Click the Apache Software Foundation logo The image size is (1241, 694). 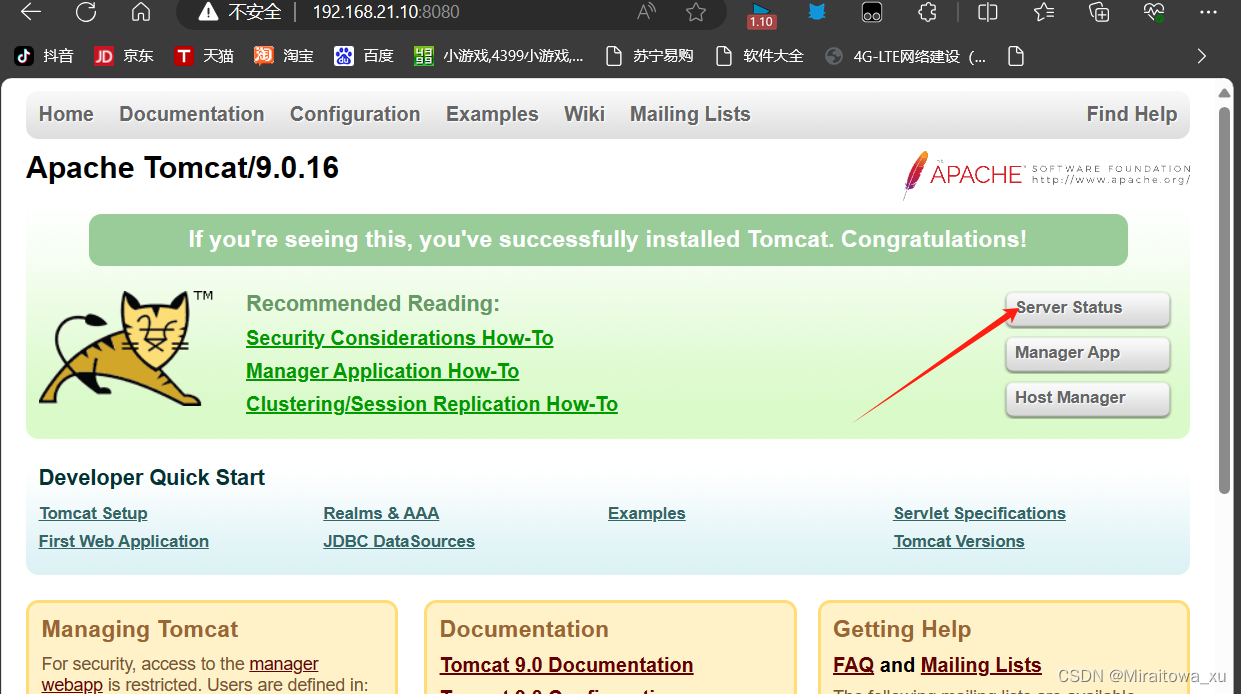(1046, 174)
